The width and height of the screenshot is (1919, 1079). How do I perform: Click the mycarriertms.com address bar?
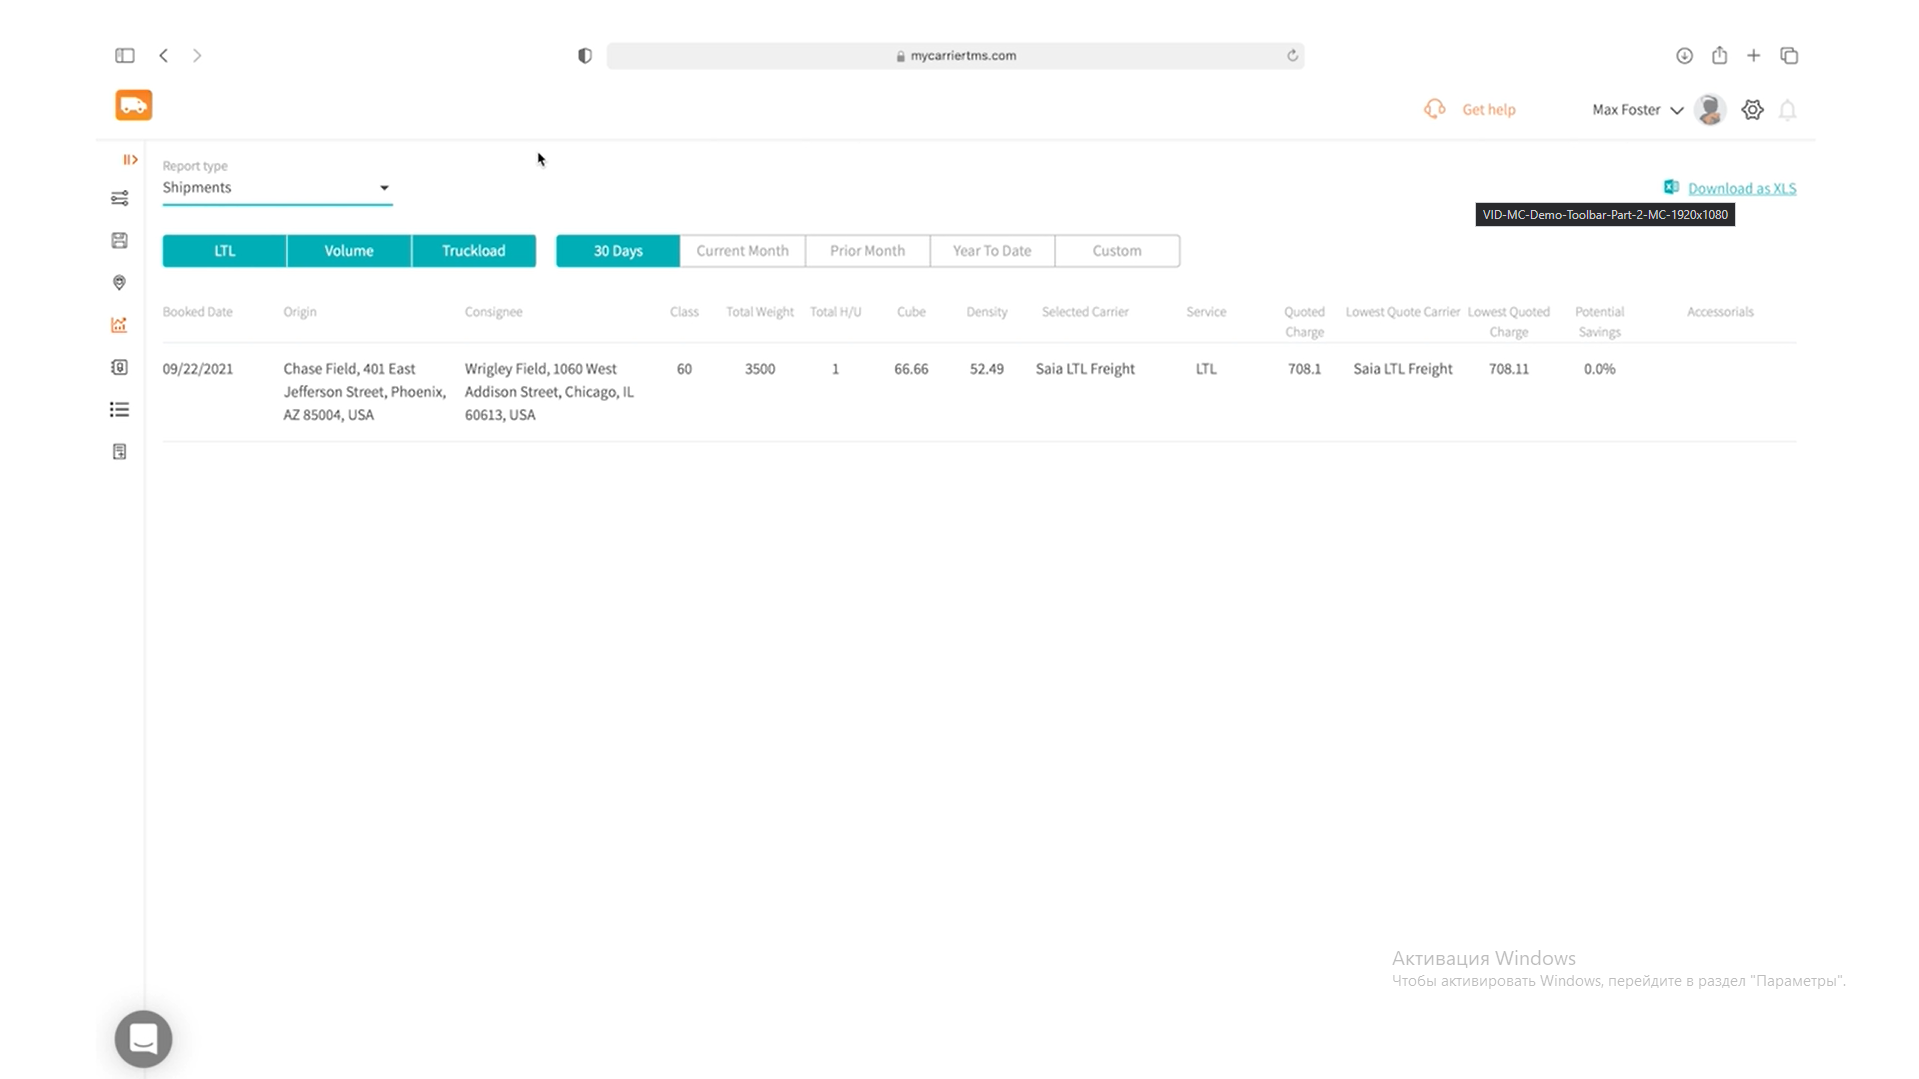coord(955,55)
